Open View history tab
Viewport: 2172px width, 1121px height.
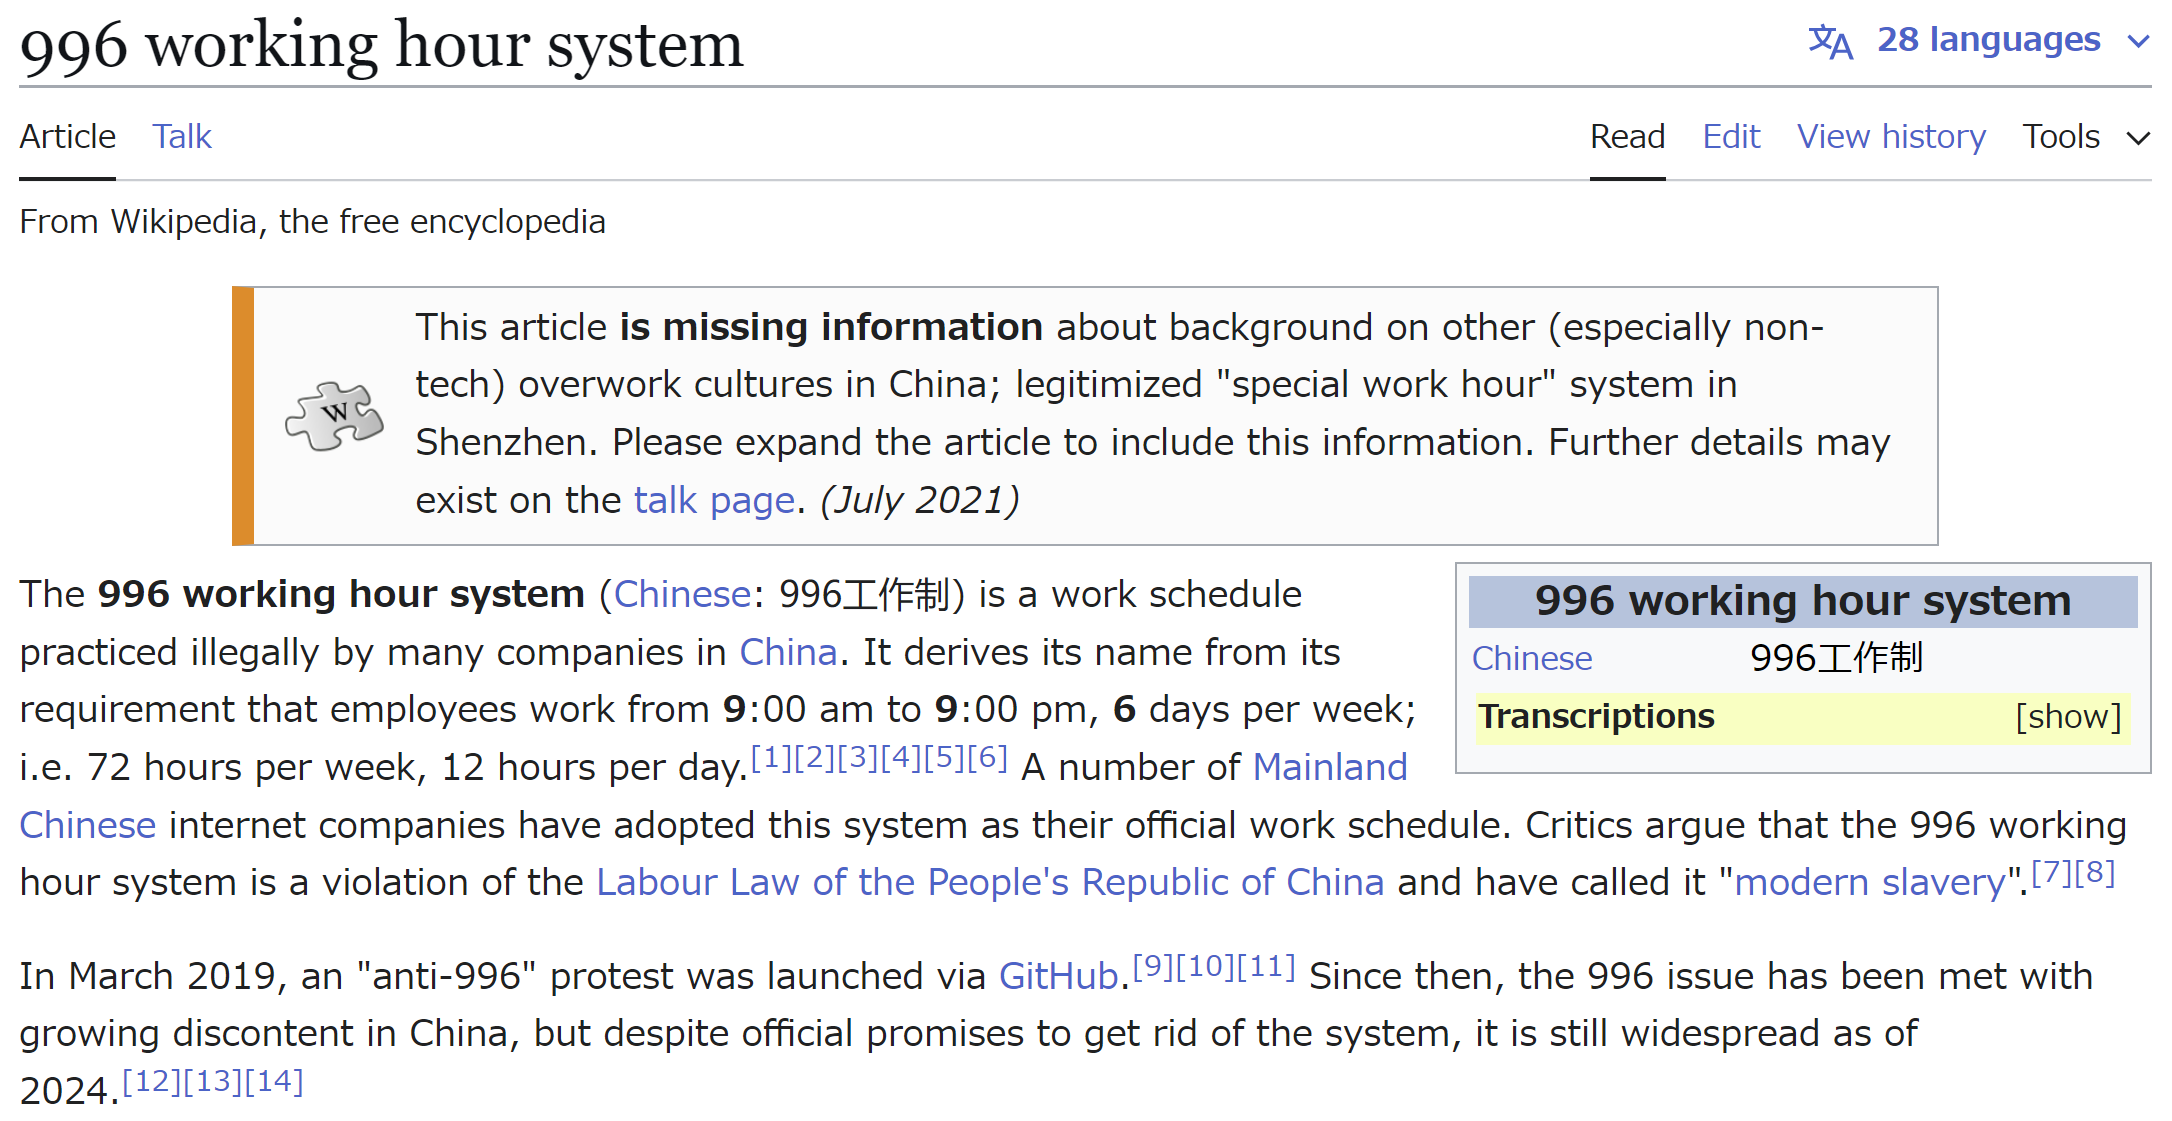tap(1891, 137)
